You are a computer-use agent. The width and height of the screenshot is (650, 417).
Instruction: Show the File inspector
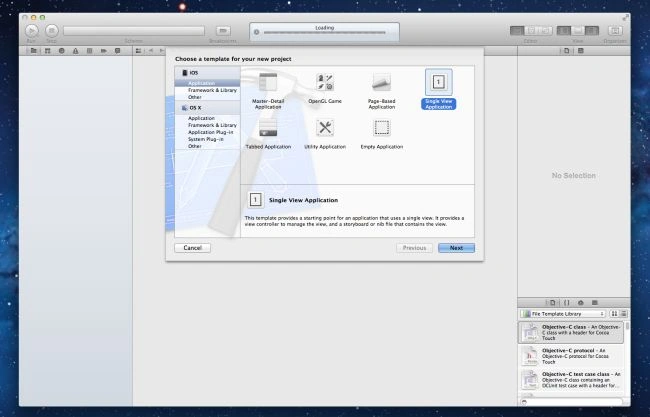[x=567, y=51]
